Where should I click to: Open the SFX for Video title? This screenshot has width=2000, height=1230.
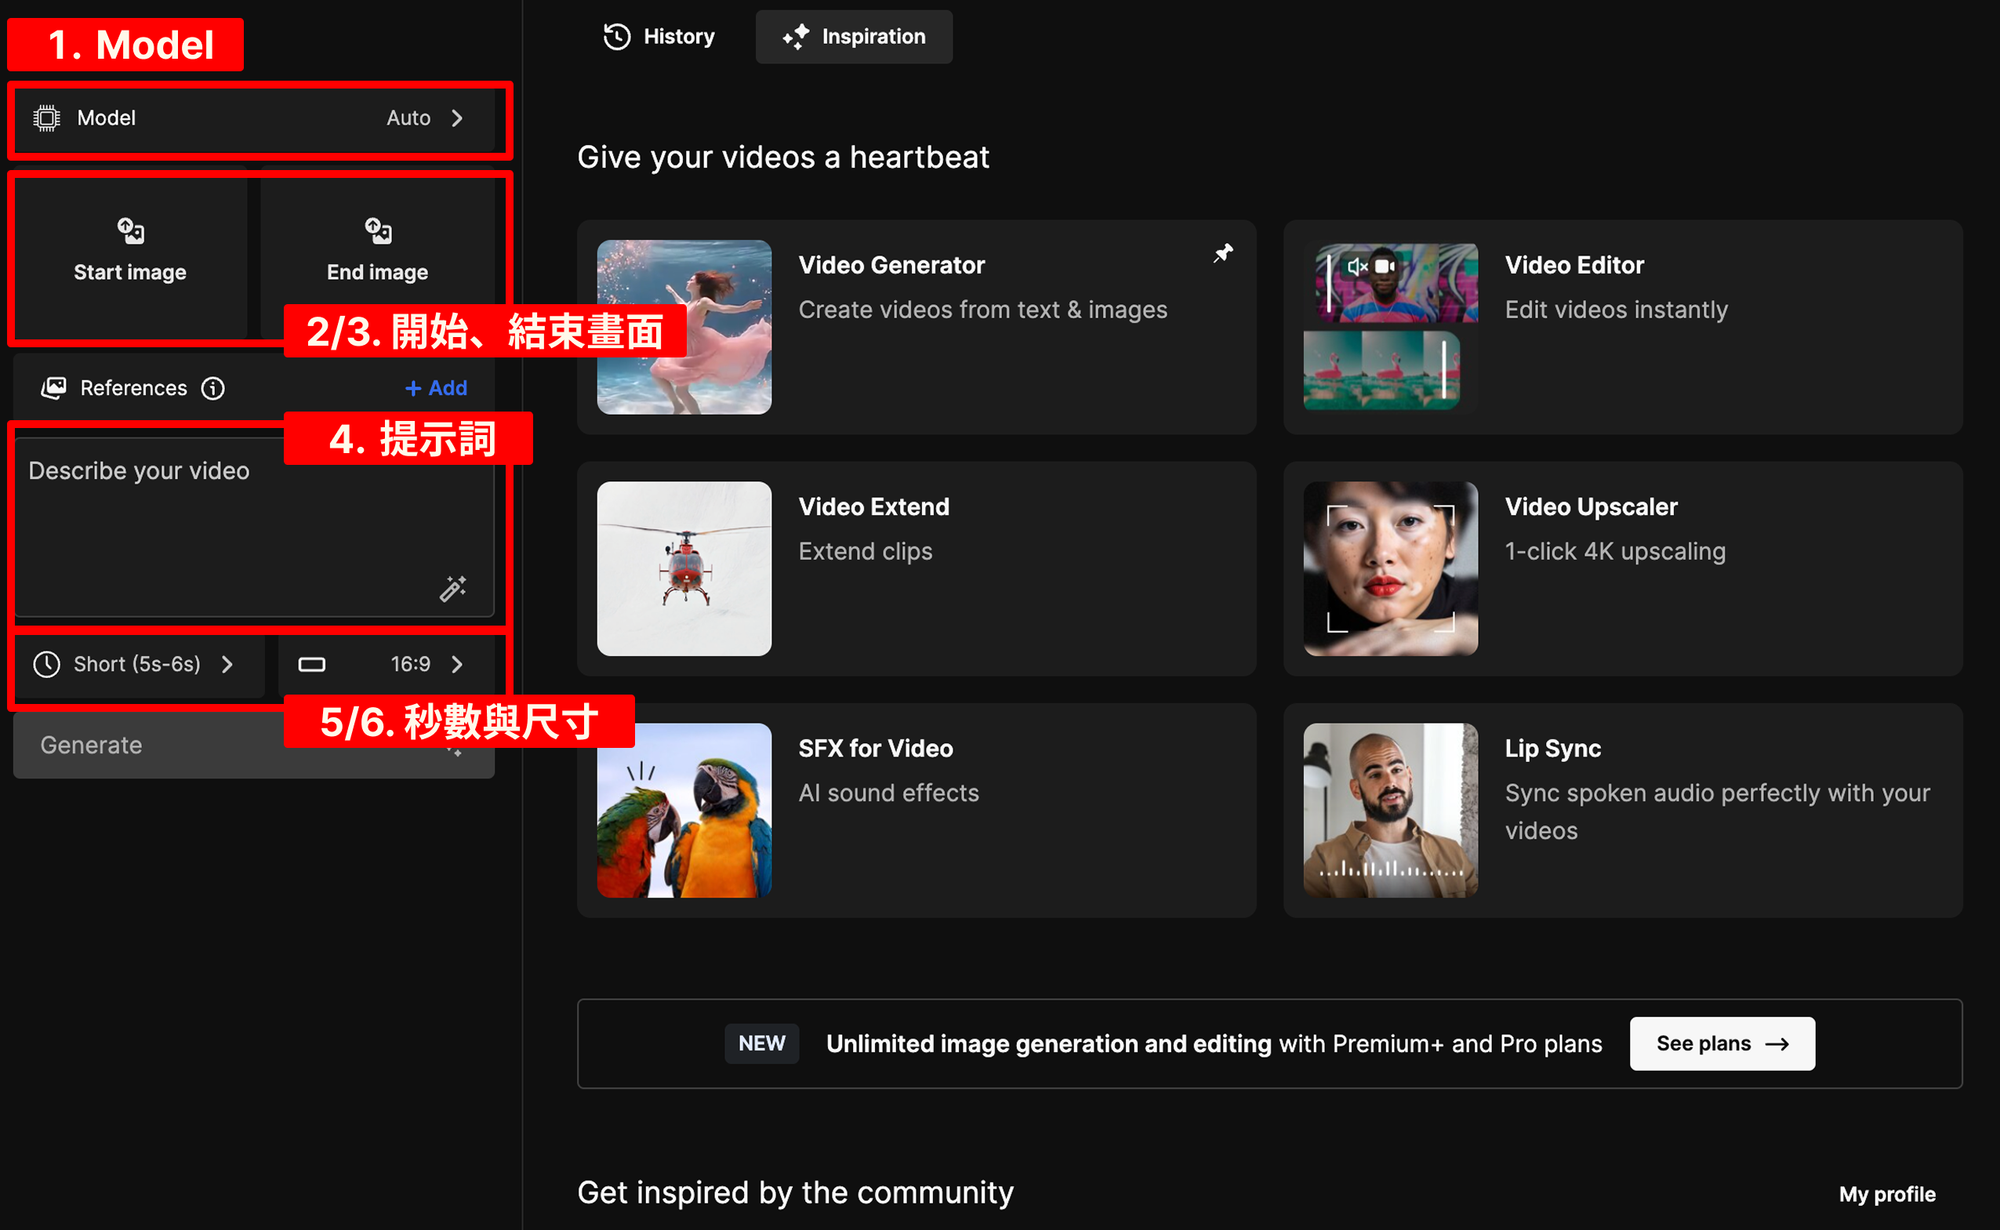point(876,748)
